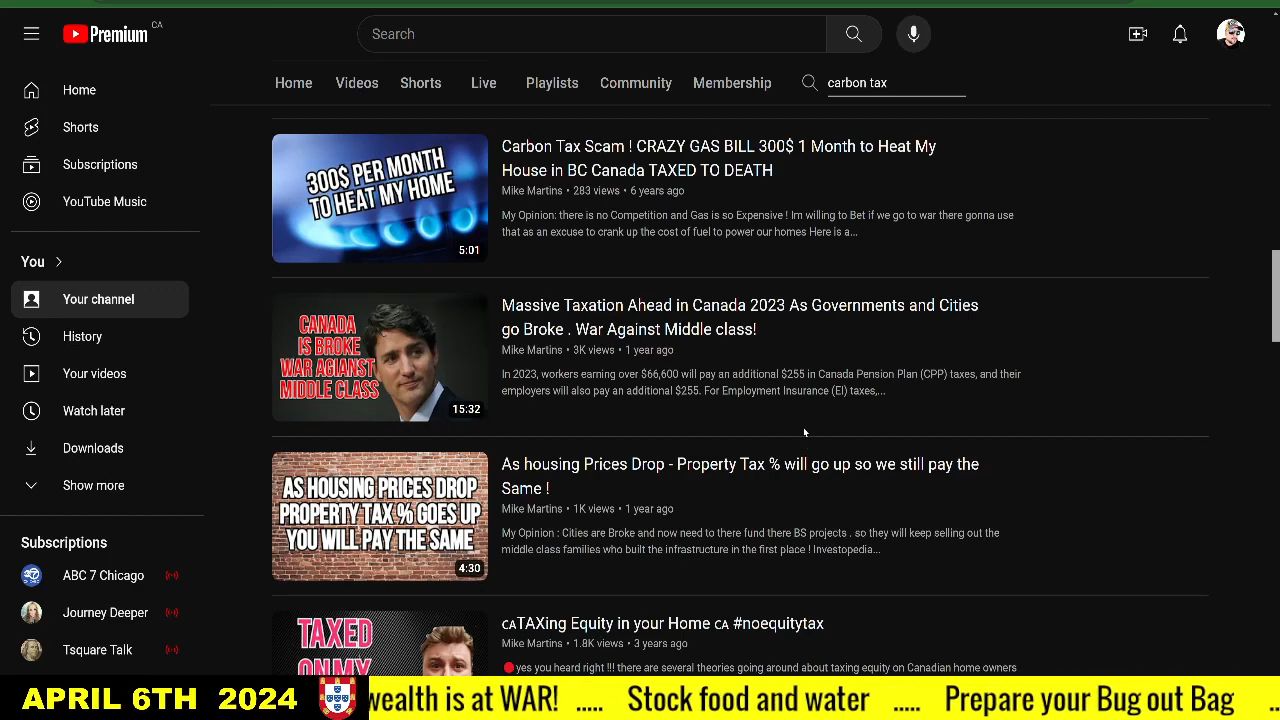Activate voice search microphone
Image resolution: width=1280 pixels, height=720 pixels.
(913, 34)
